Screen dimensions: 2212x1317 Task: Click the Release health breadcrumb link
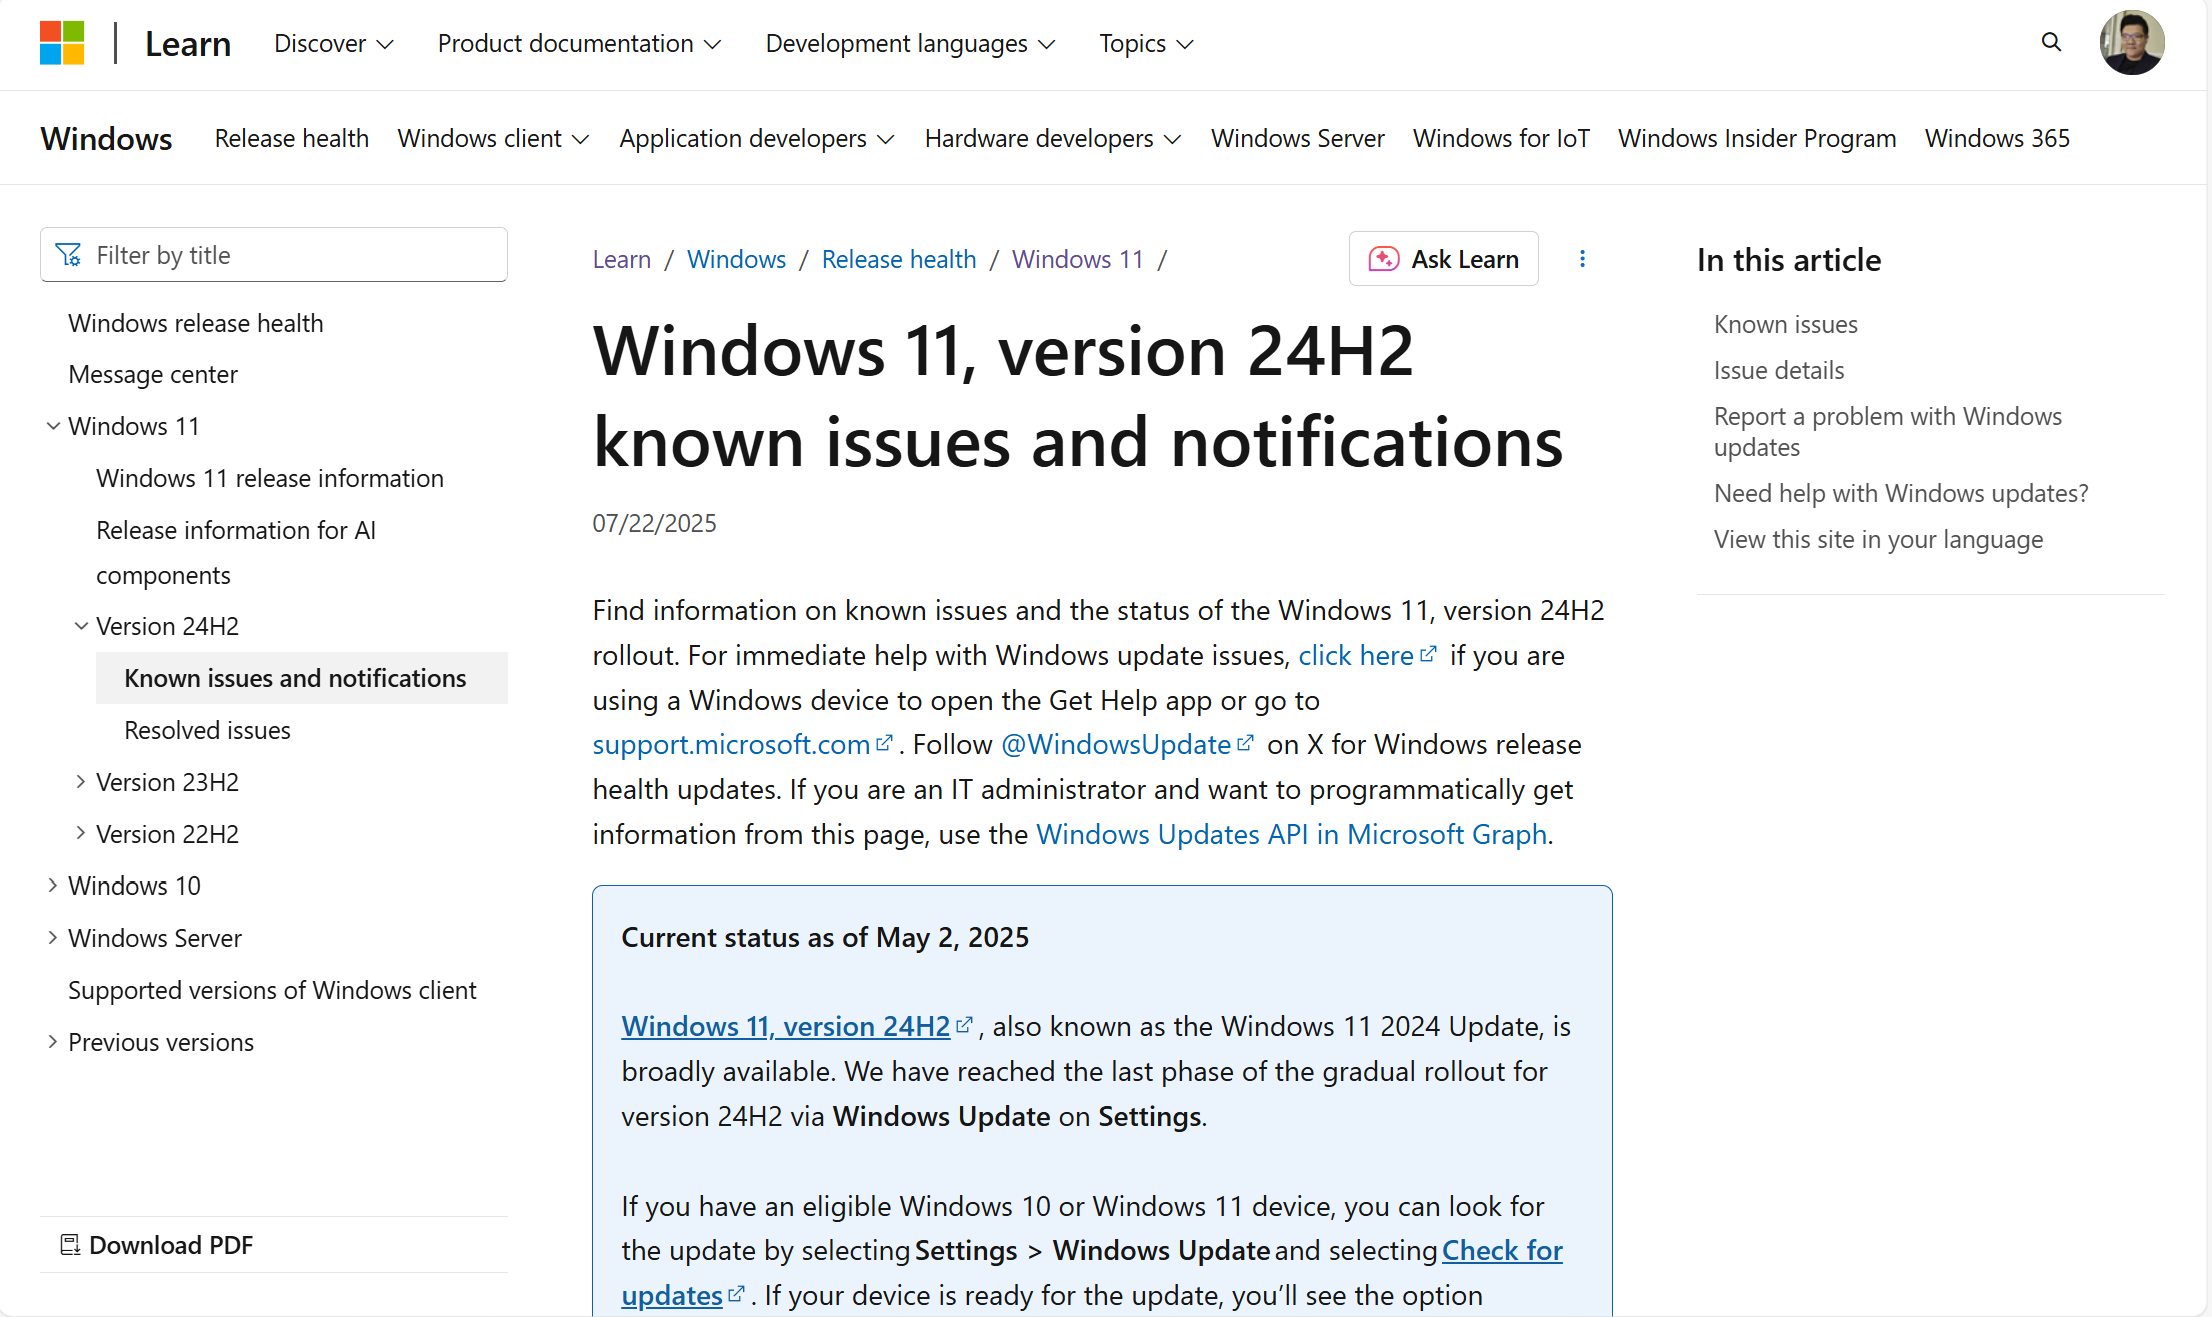898,259
